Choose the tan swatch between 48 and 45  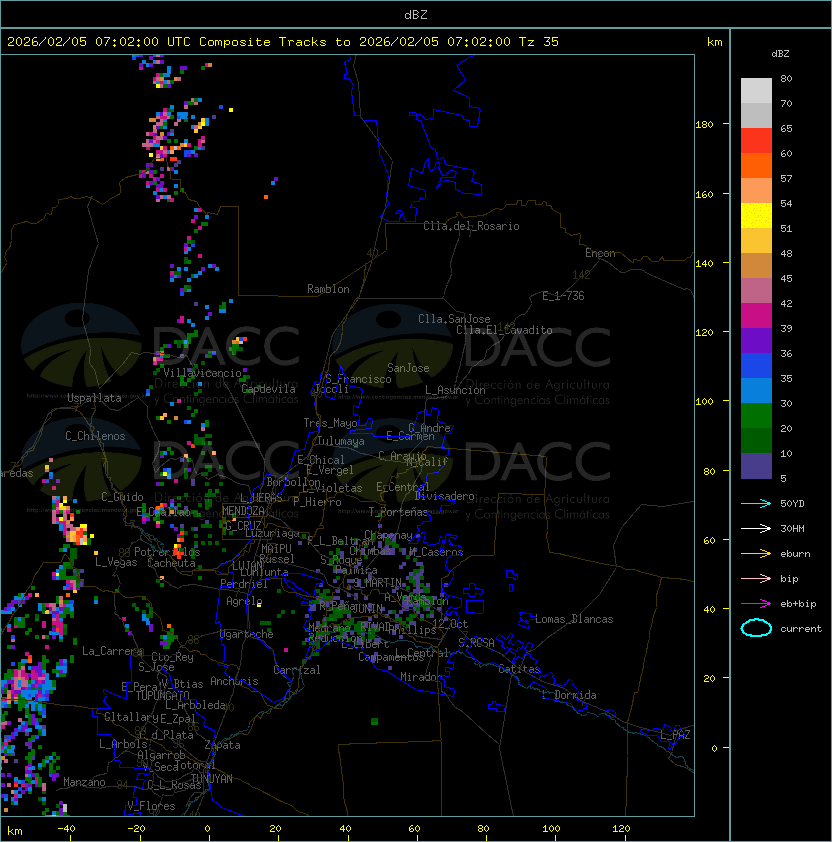(x=756, y=266)
